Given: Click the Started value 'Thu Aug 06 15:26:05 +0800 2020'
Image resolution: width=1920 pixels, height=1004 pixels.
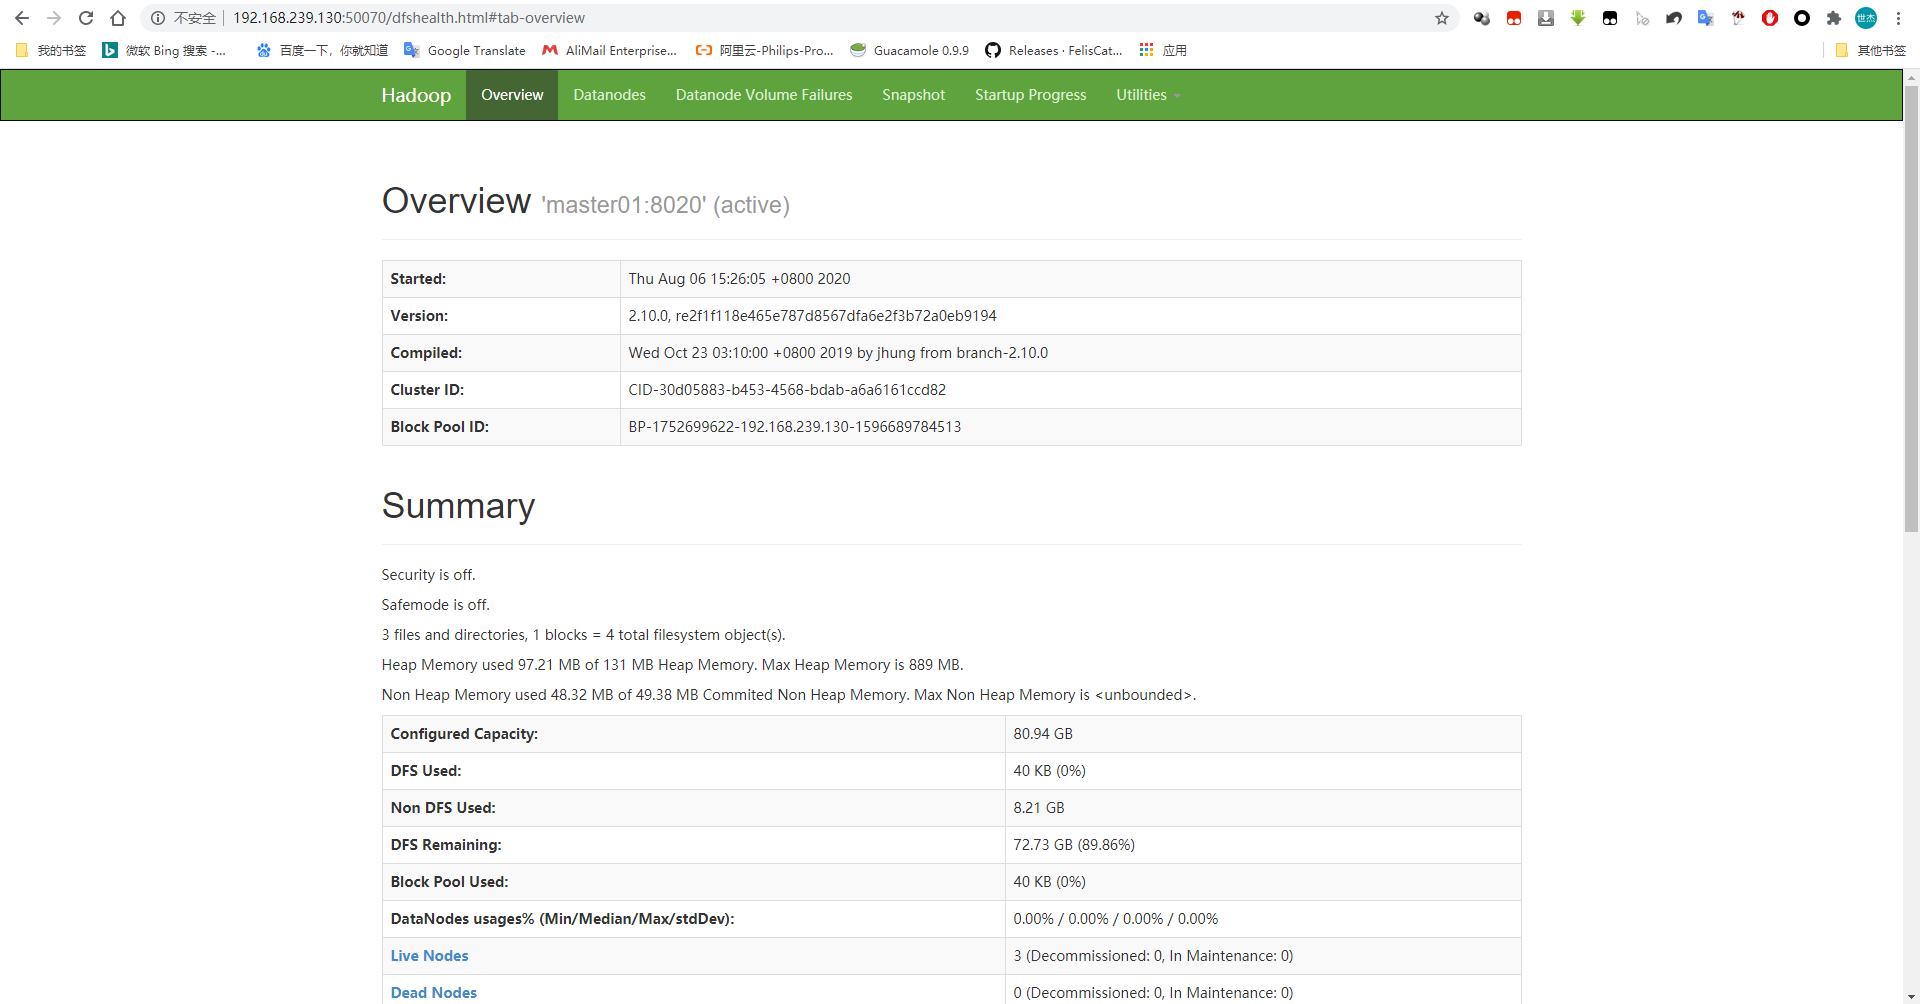Looking at the screenshot, I should (x=739, y=279).
